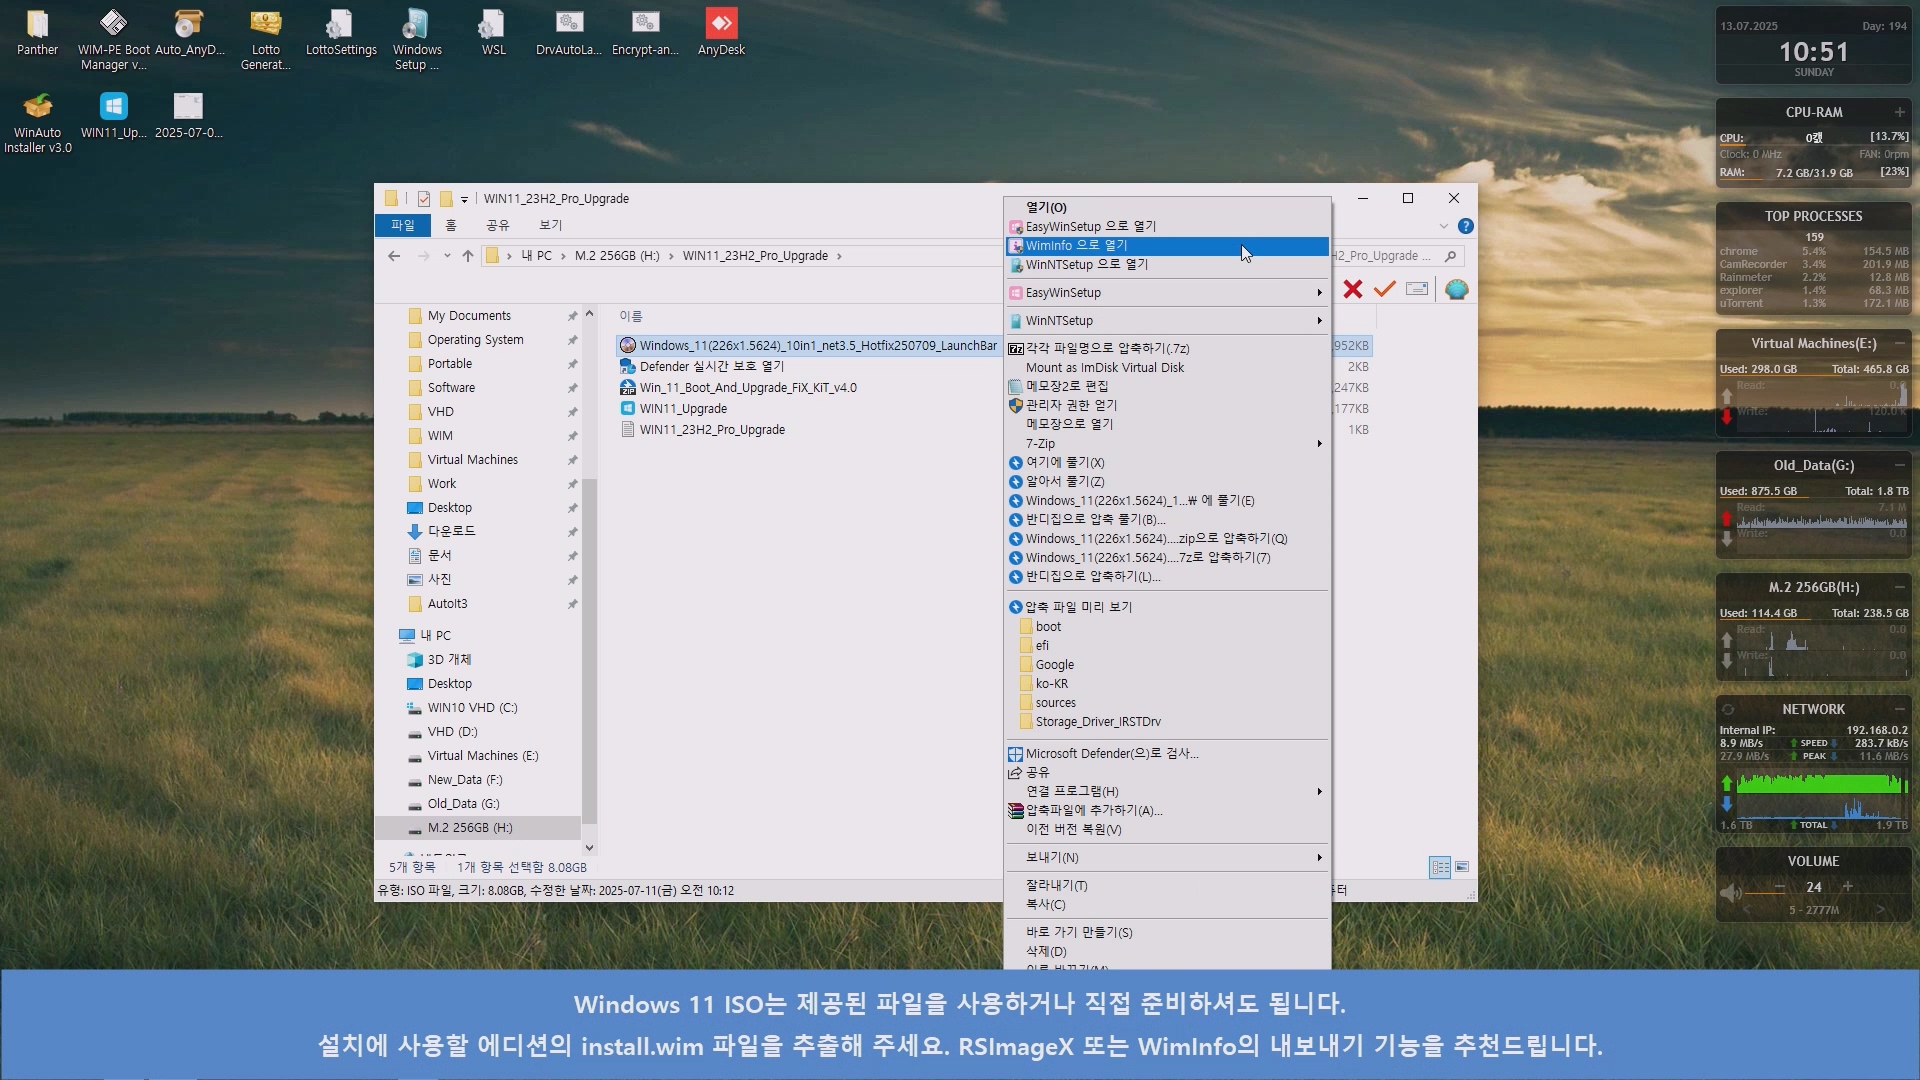
Task: Open the 보기 ribbon tab
Action: (x=550, y=225)
